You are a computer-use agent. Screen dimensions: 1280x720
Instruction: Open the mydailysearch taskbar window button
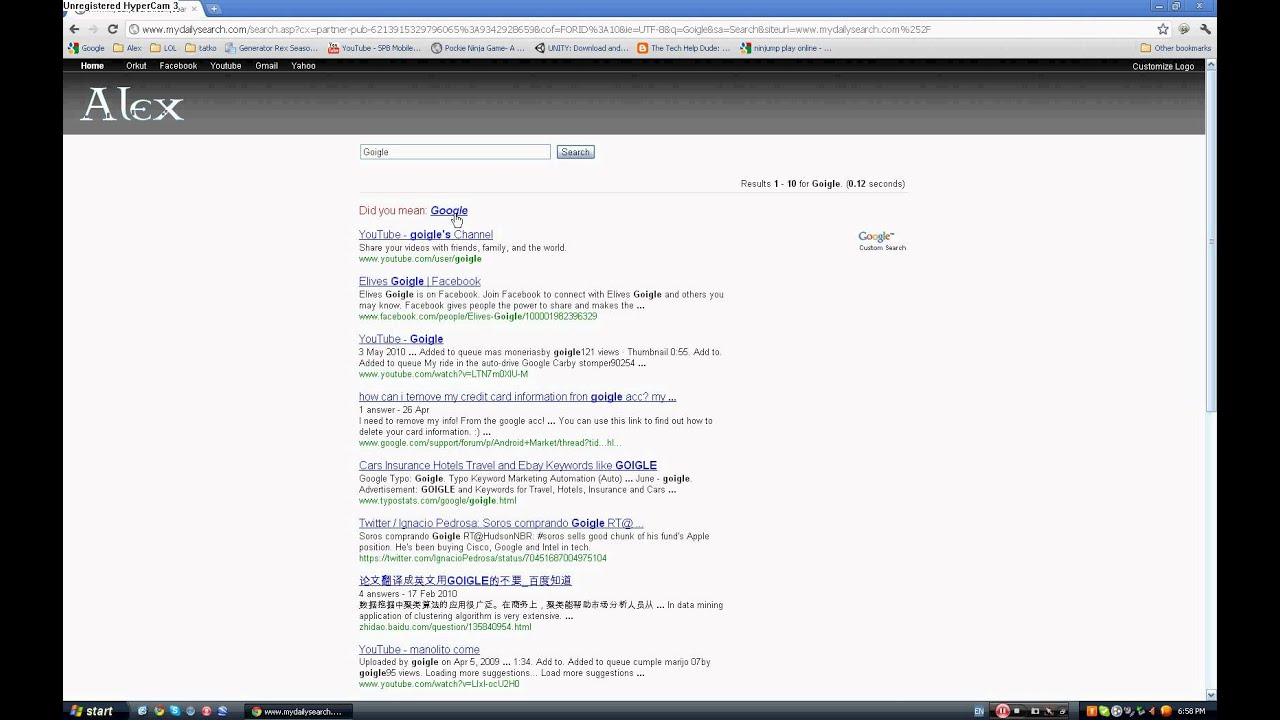point(297,712)
